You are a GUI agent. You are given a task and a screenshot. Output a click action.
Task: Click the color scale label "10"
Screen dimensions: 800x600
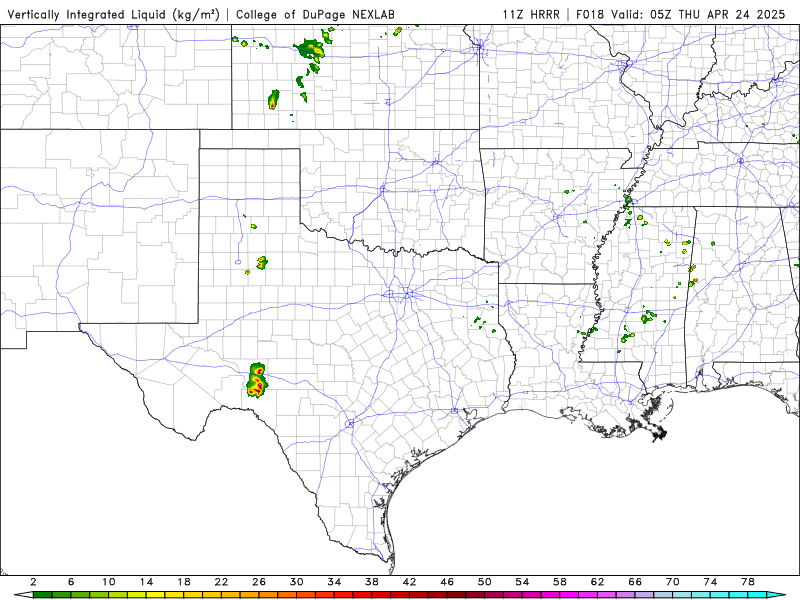(x=109, y=582)
